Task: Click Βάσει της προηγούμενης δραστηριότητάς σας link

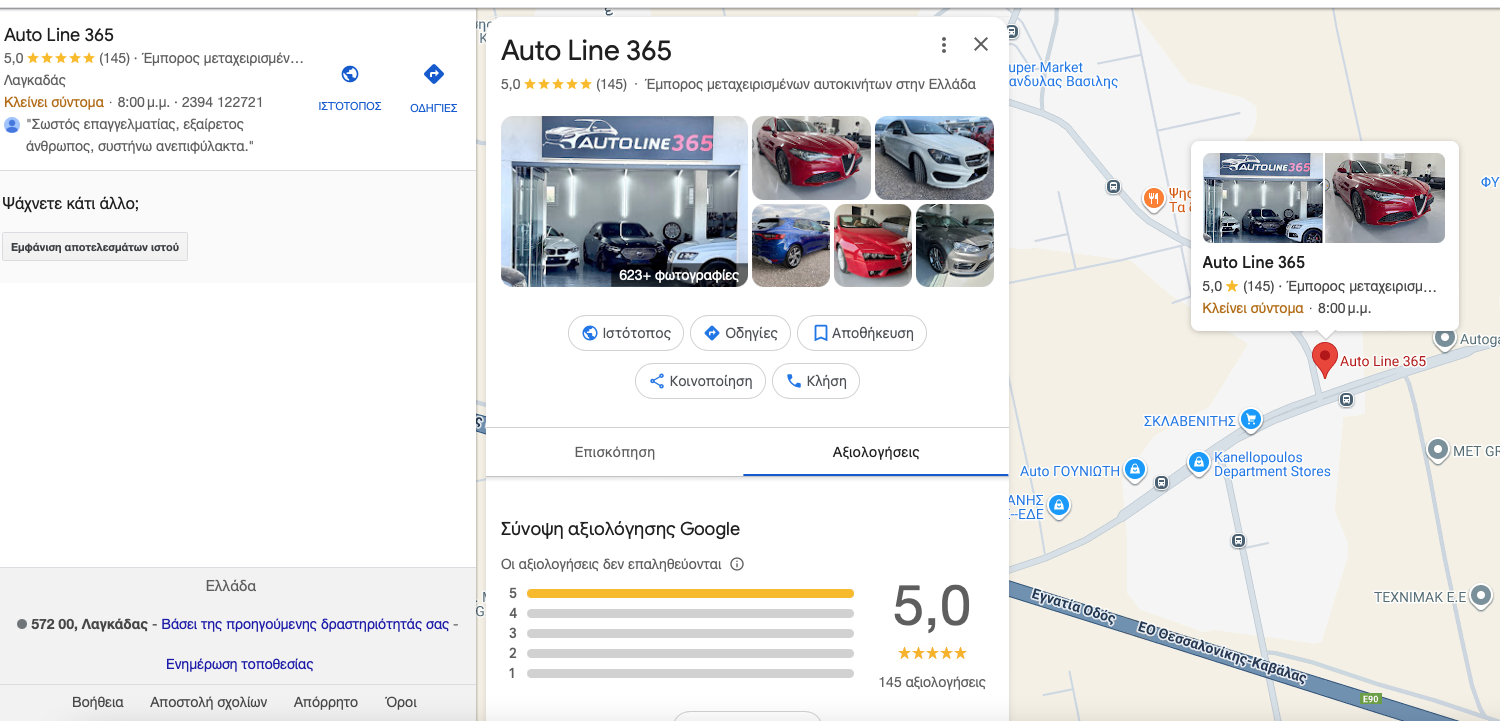Action: tap(305, 624)
